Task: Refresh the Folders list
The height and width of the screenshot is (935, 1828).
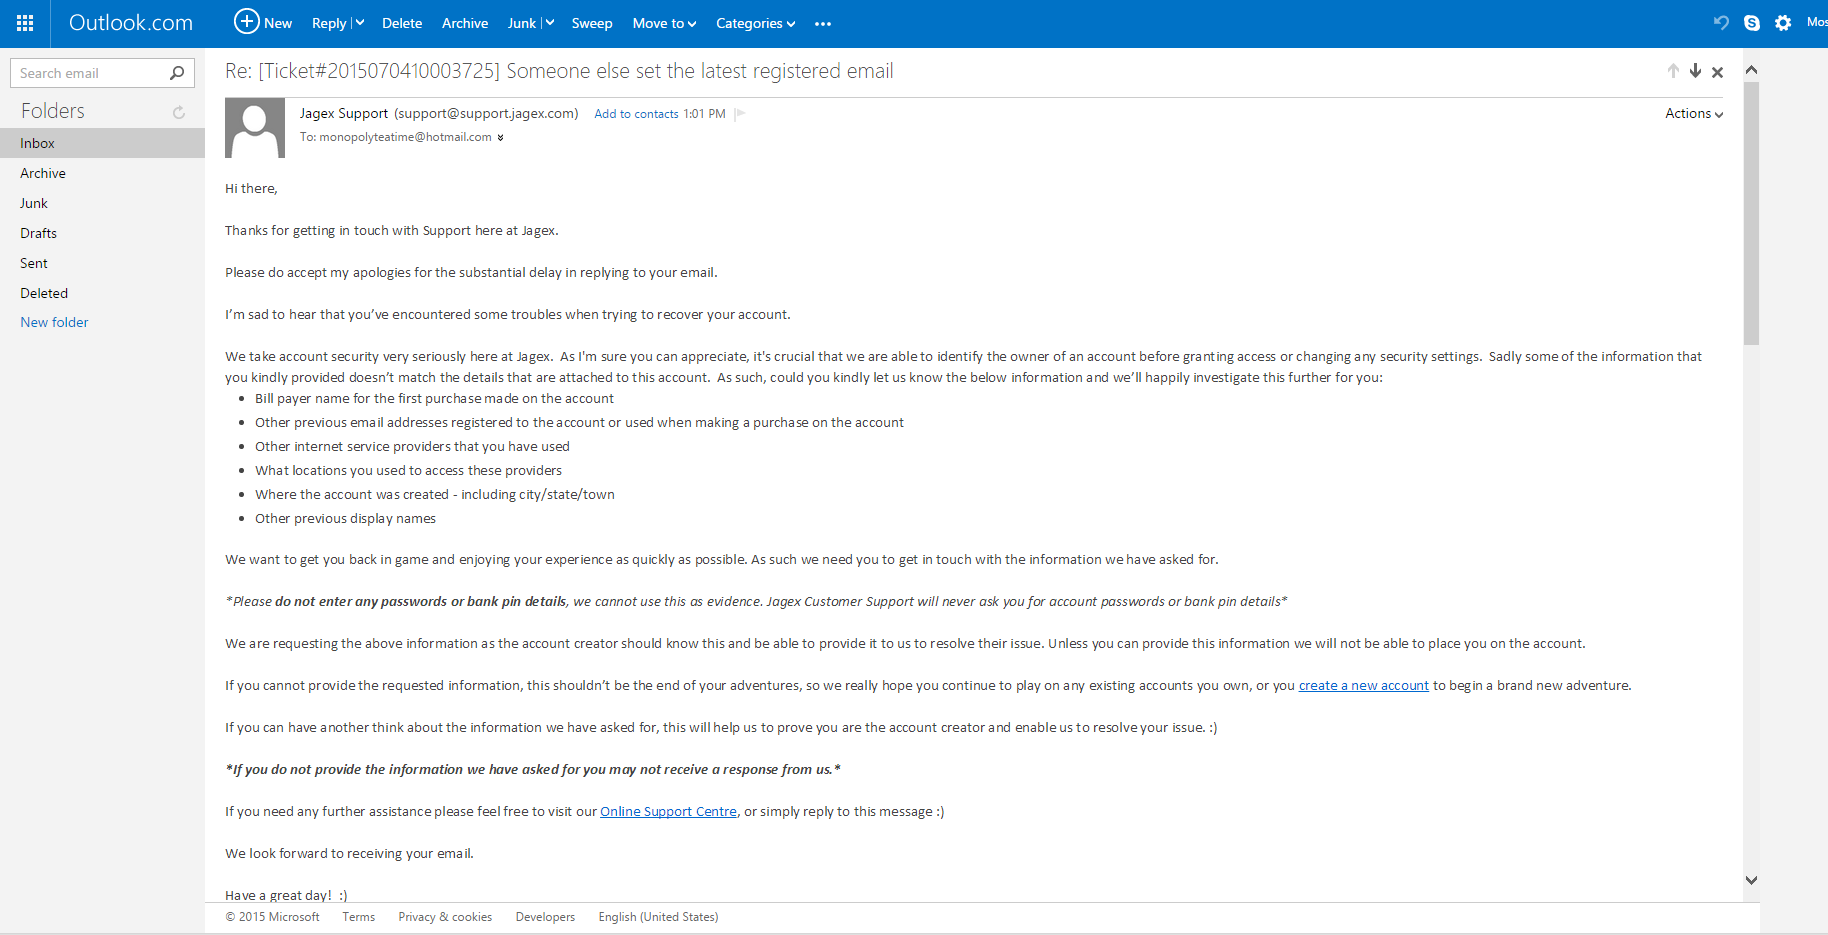Action: tap(179, 112)
